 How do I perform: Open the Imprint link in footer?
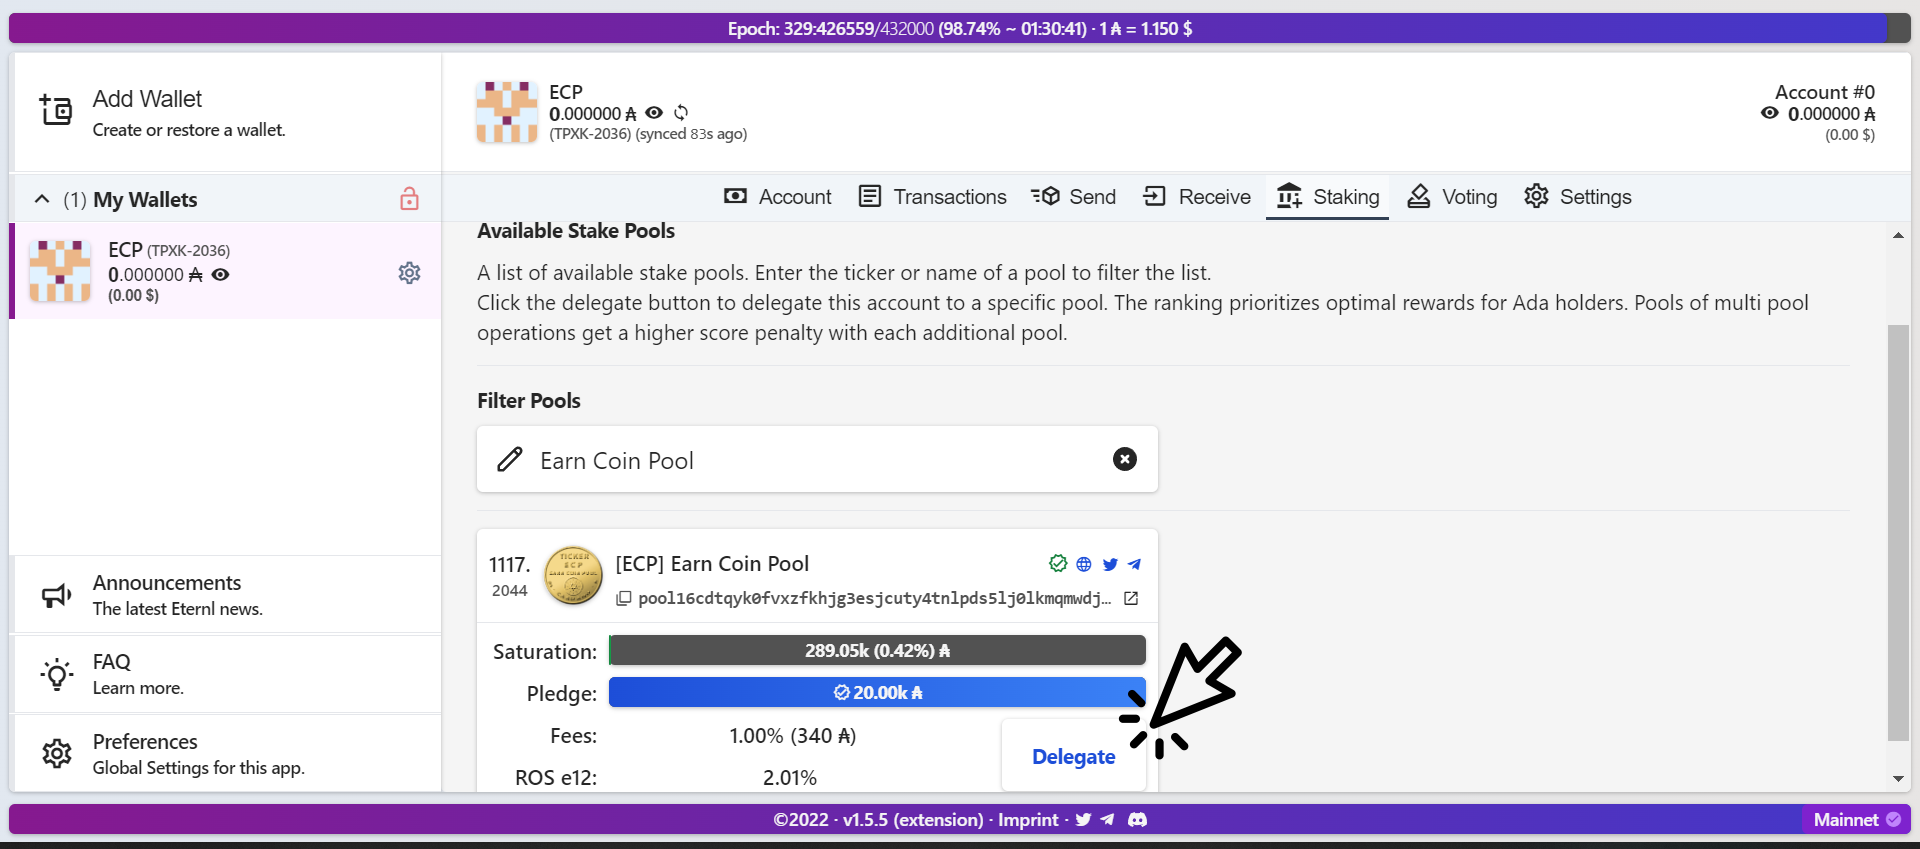pyautogui.click(x=1028, y=820)
